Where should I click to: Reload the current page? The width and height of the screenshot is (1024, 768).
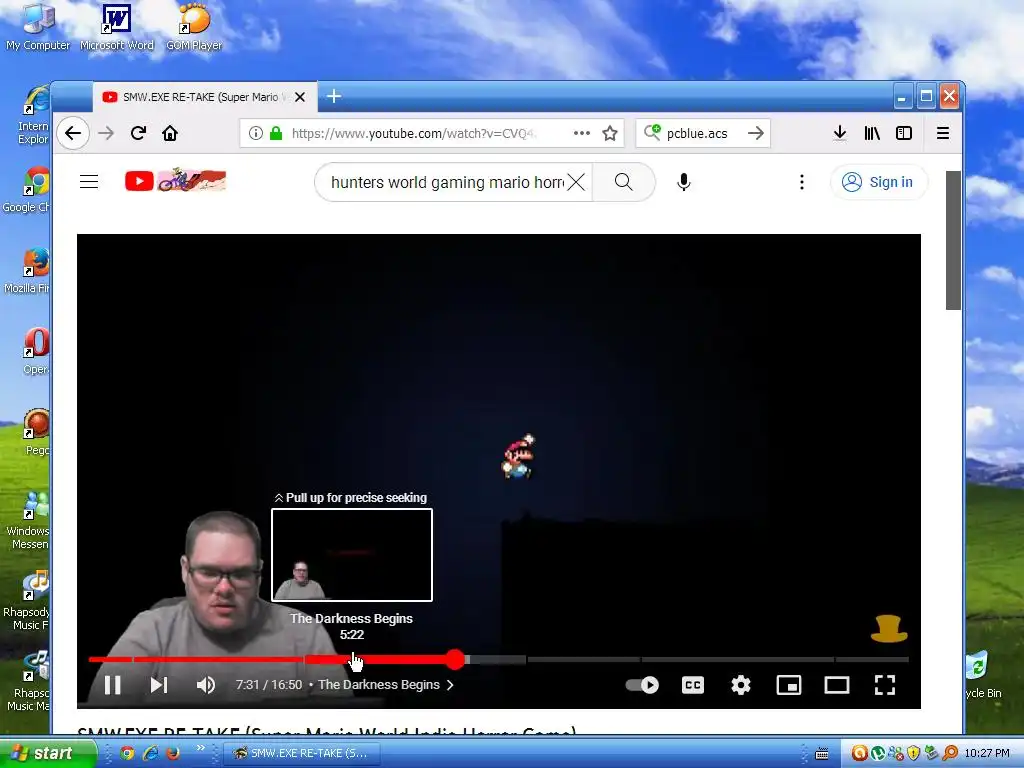138,133
